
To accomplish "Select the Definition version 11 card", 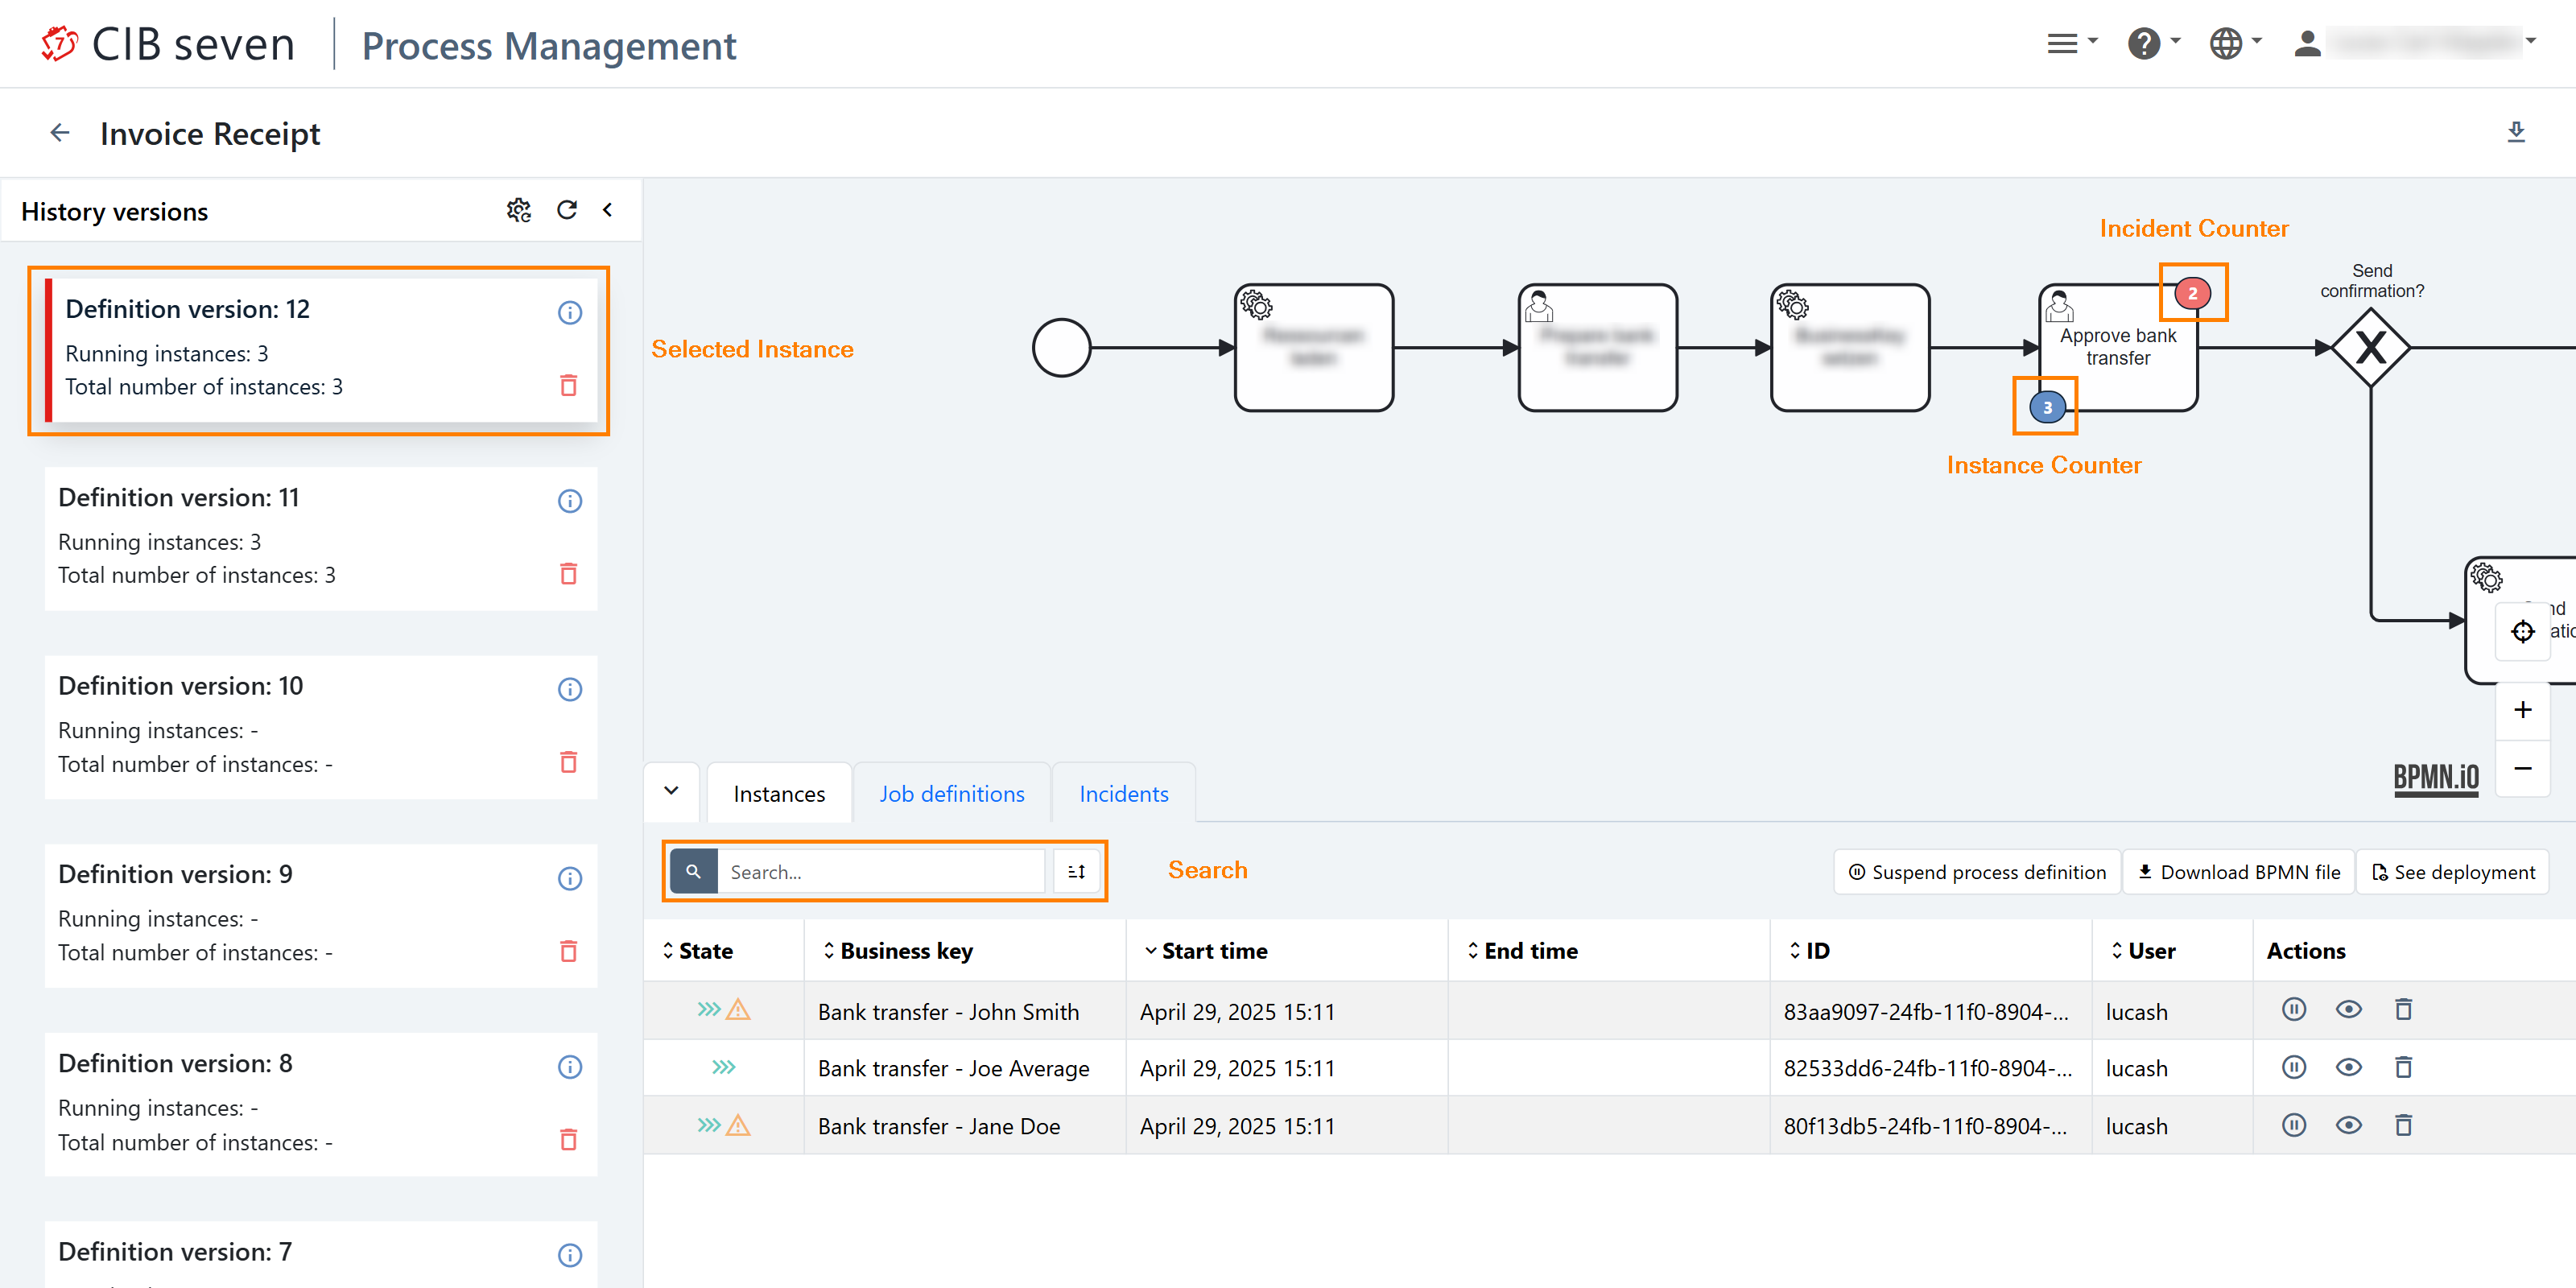I will (x=320, y=538).
